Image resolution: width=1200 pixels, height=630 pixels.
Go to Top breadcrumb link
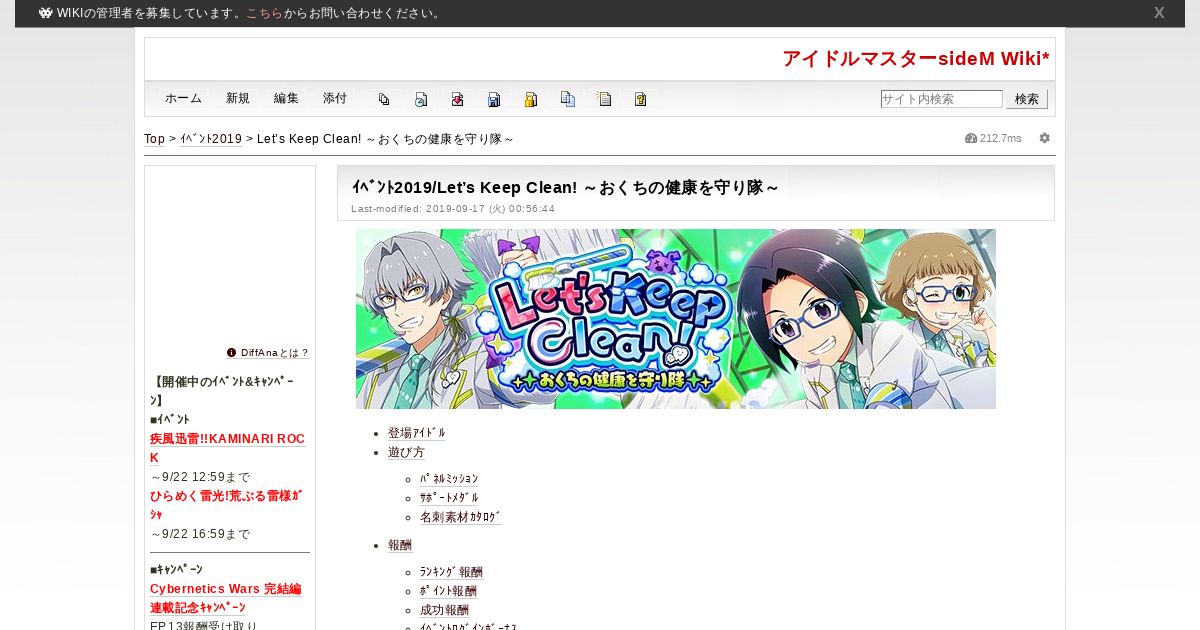[154, 139]
